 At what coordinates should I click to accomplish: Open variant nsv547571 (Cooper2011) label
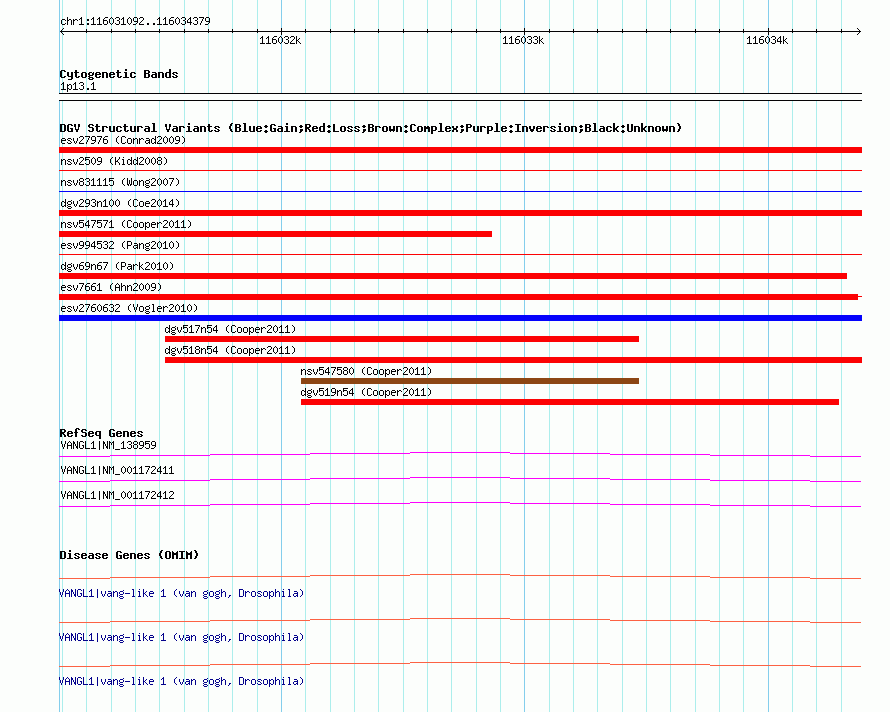(x=125, y=224)
